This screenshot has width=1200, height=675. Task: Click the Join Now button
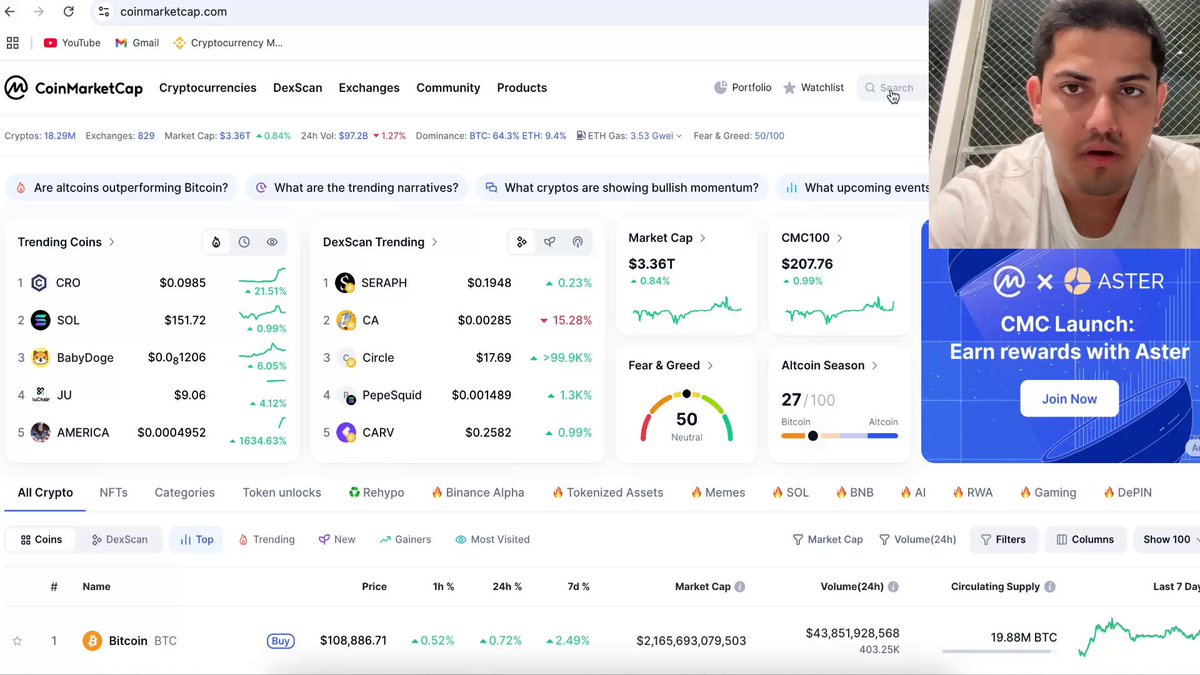point(1069,399)
